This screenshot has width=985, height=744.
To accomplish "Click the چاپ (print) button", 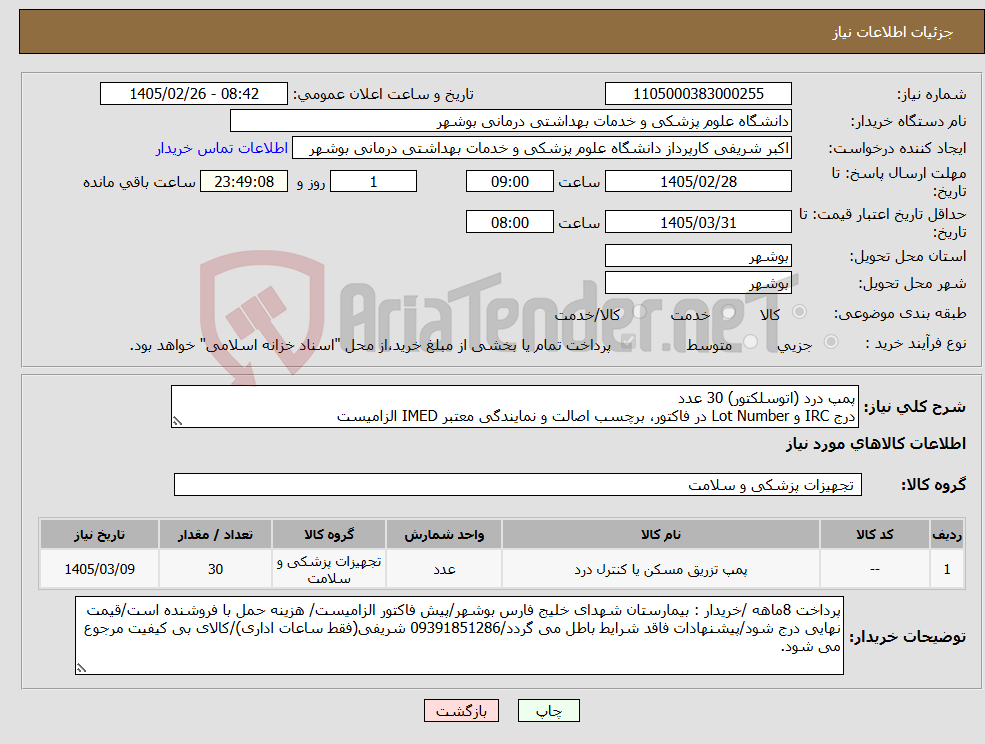I will point(548,711).
